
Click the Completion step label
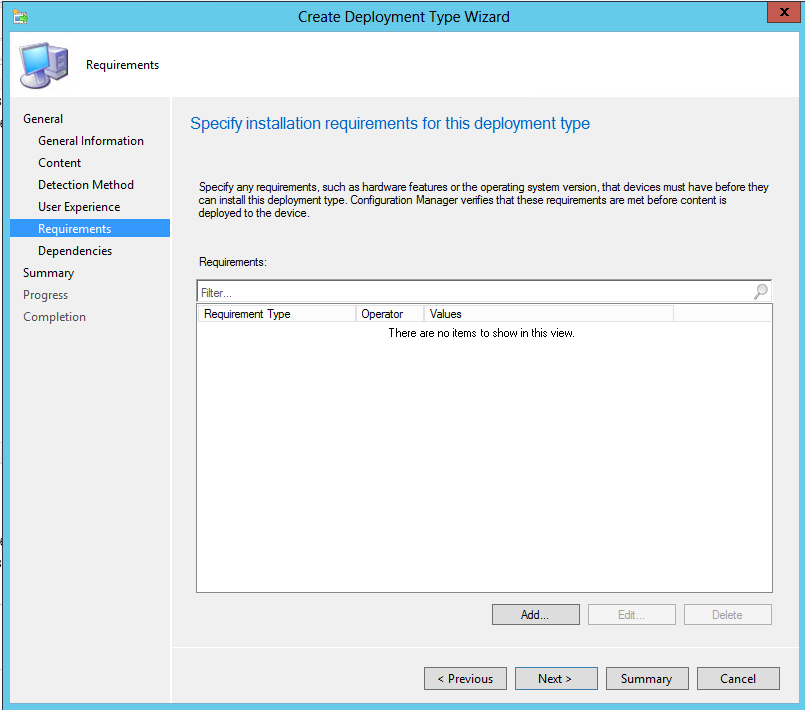coord(54,317)
